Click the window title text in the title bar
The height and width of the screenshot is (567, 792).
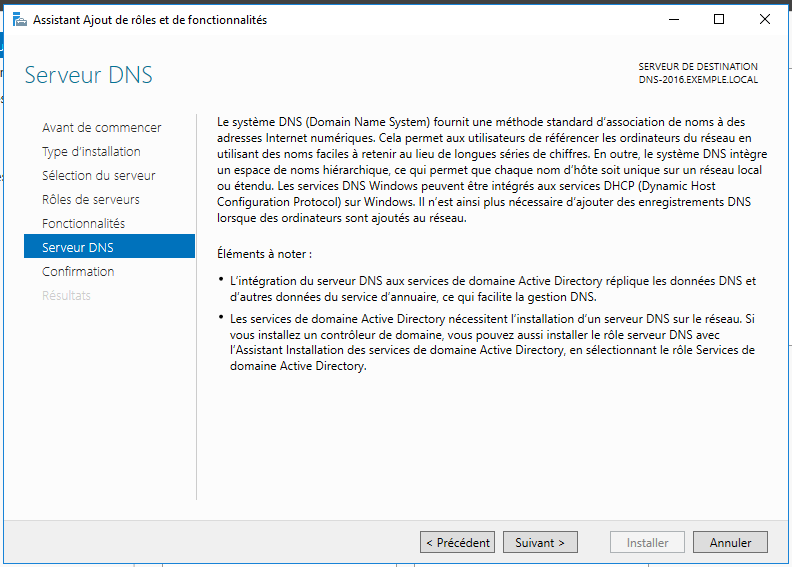150,20
